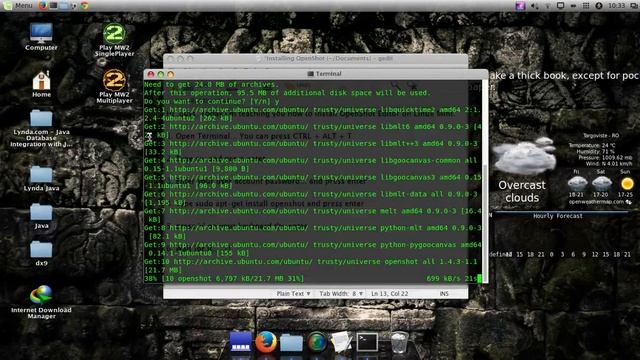Click the Terminal orange window button
Viewport: 640px width, 360px height.
click(x=170, y=74)
